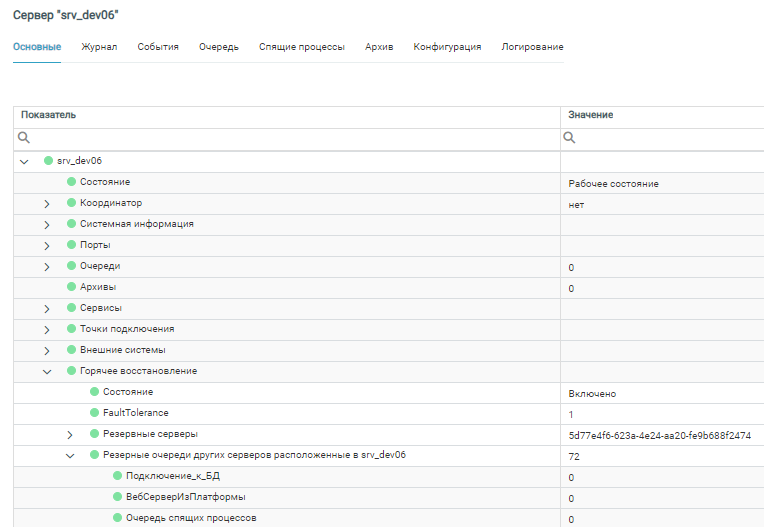
Task: Expand the Системная информация node
Action: pos(46,224)
